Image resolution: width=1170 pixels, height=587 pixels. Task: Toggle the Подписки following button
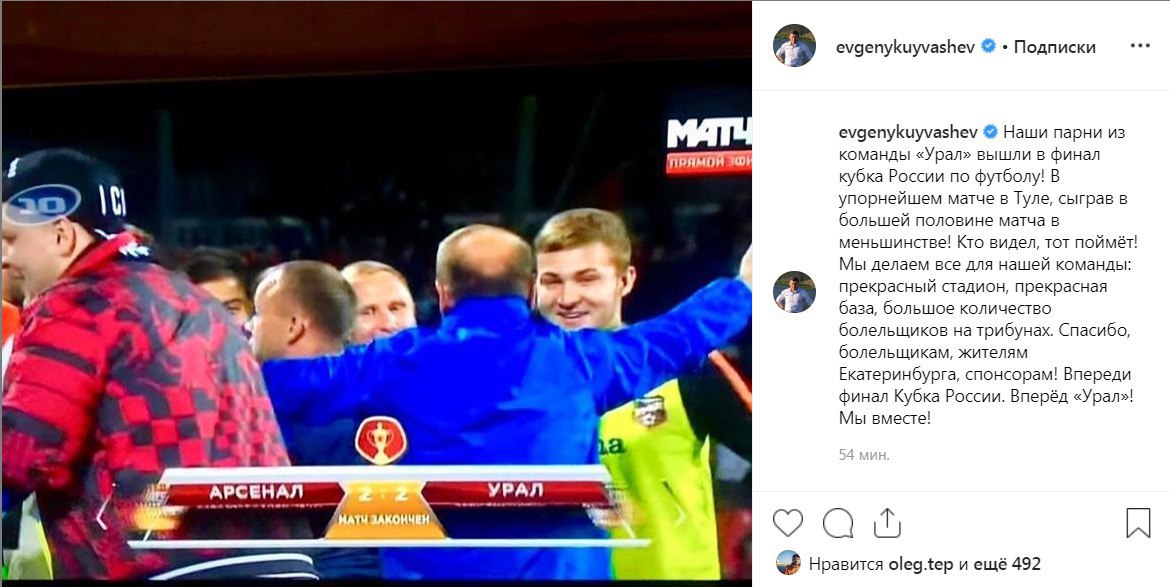coord(1054,47)
